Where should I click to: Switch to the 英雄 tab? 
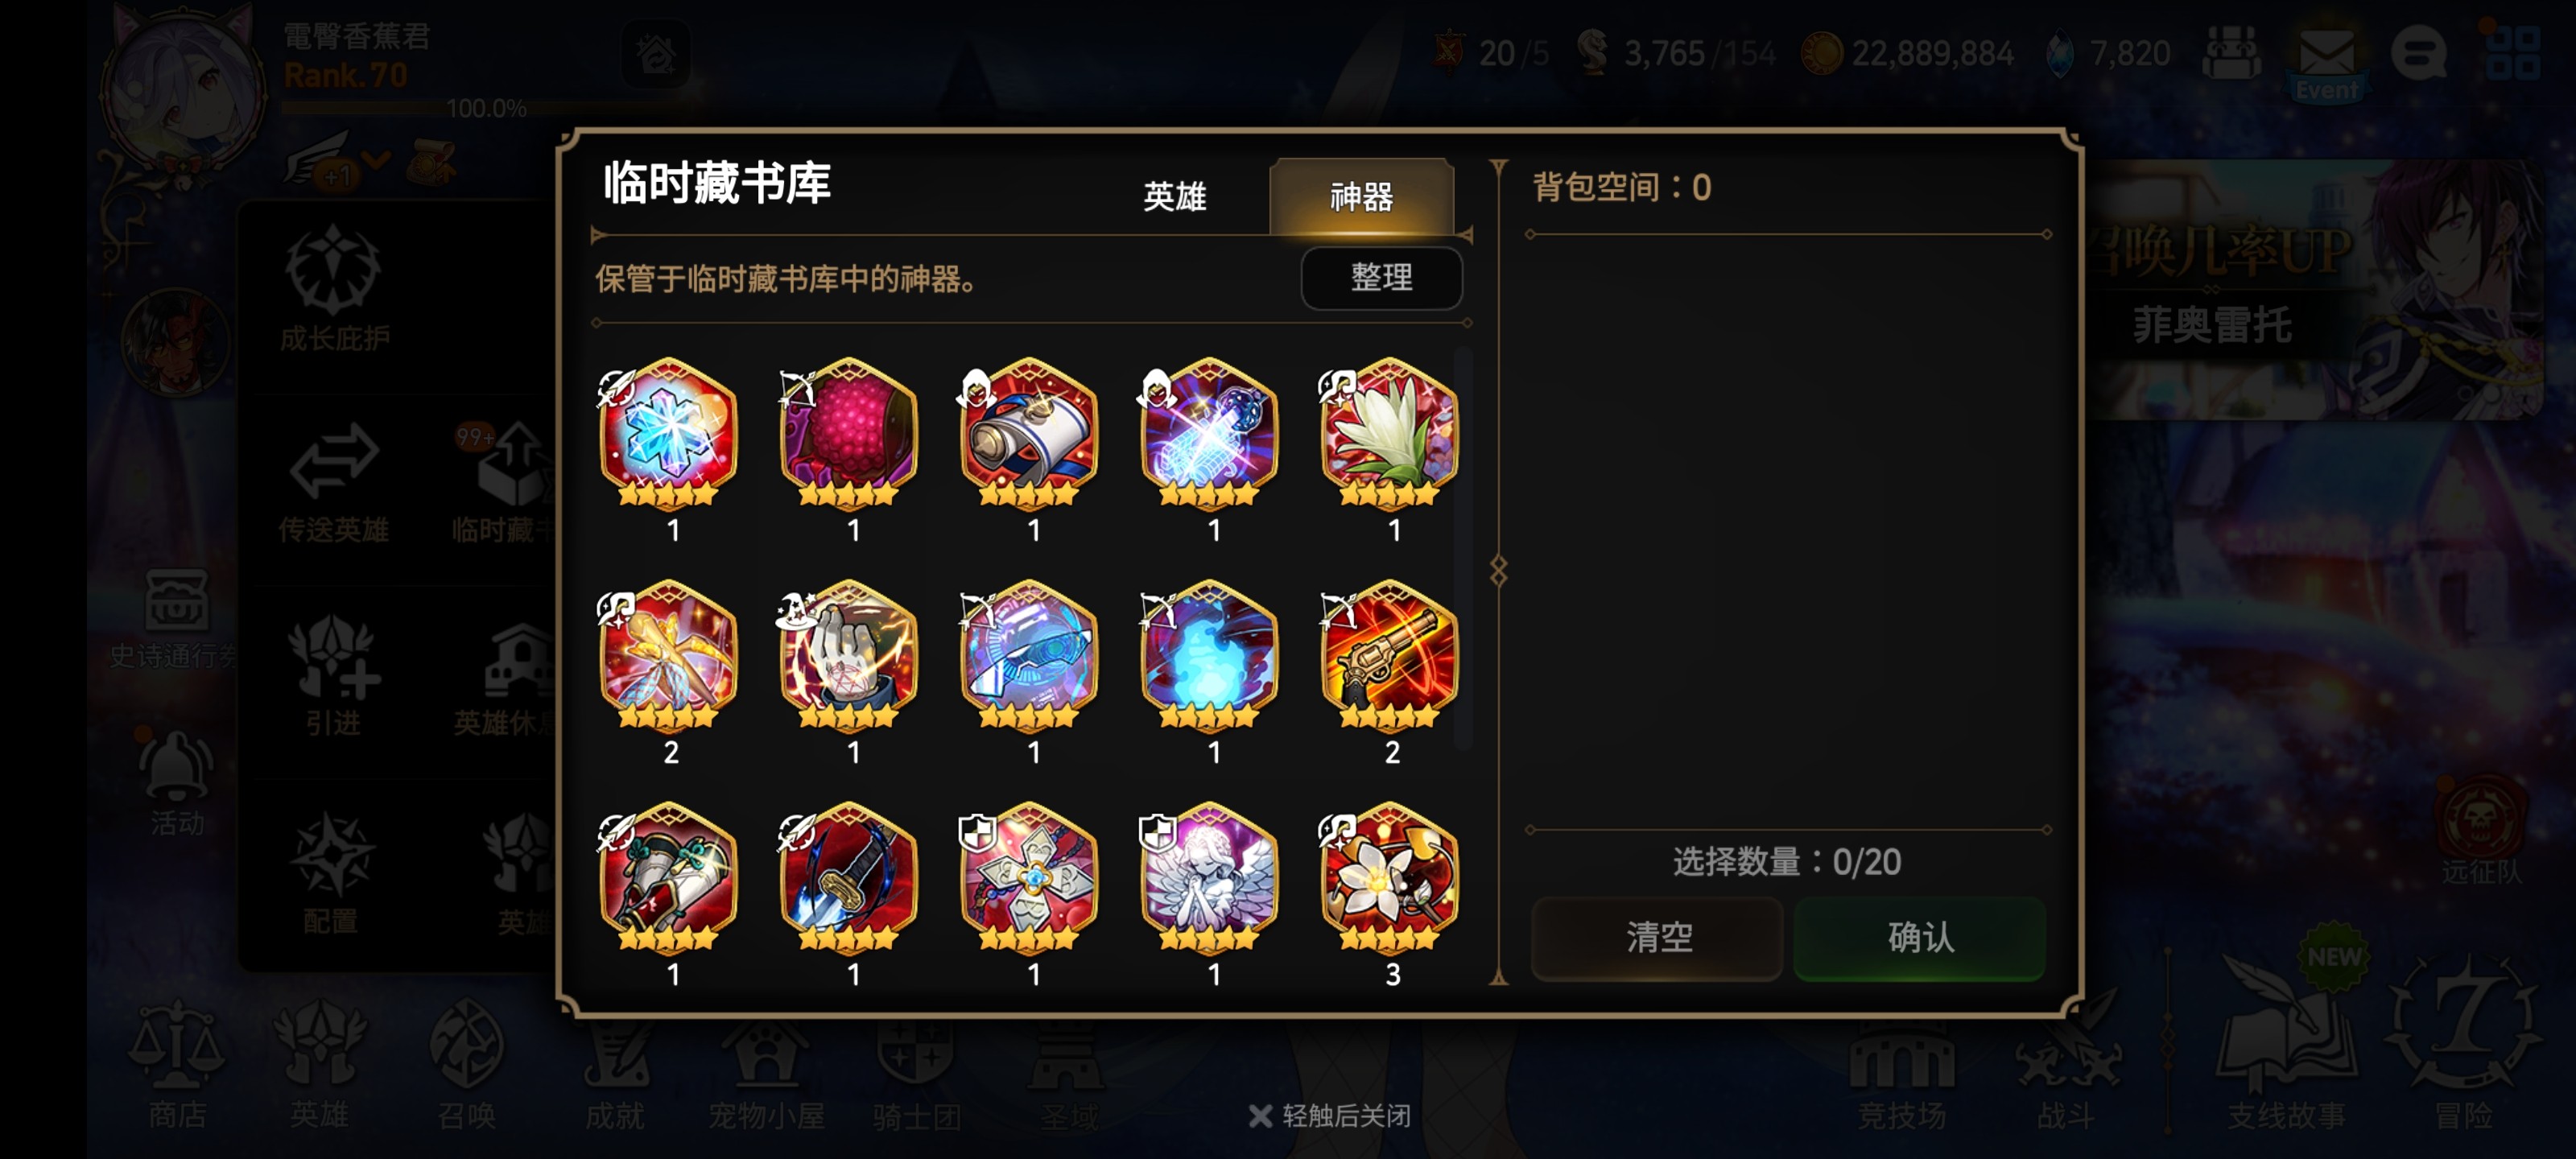coord(1175,196)
